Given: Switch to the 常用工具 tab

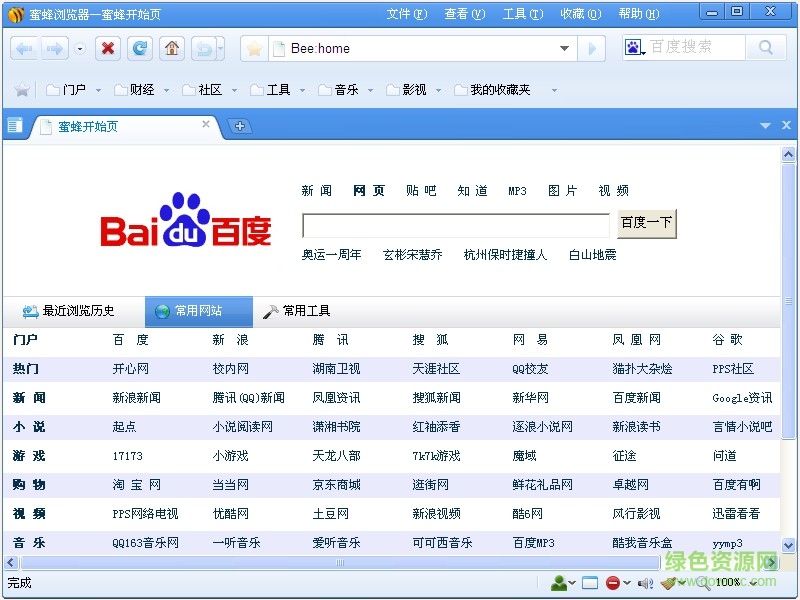Looking at the screenshot, I should tap(297, 310).
